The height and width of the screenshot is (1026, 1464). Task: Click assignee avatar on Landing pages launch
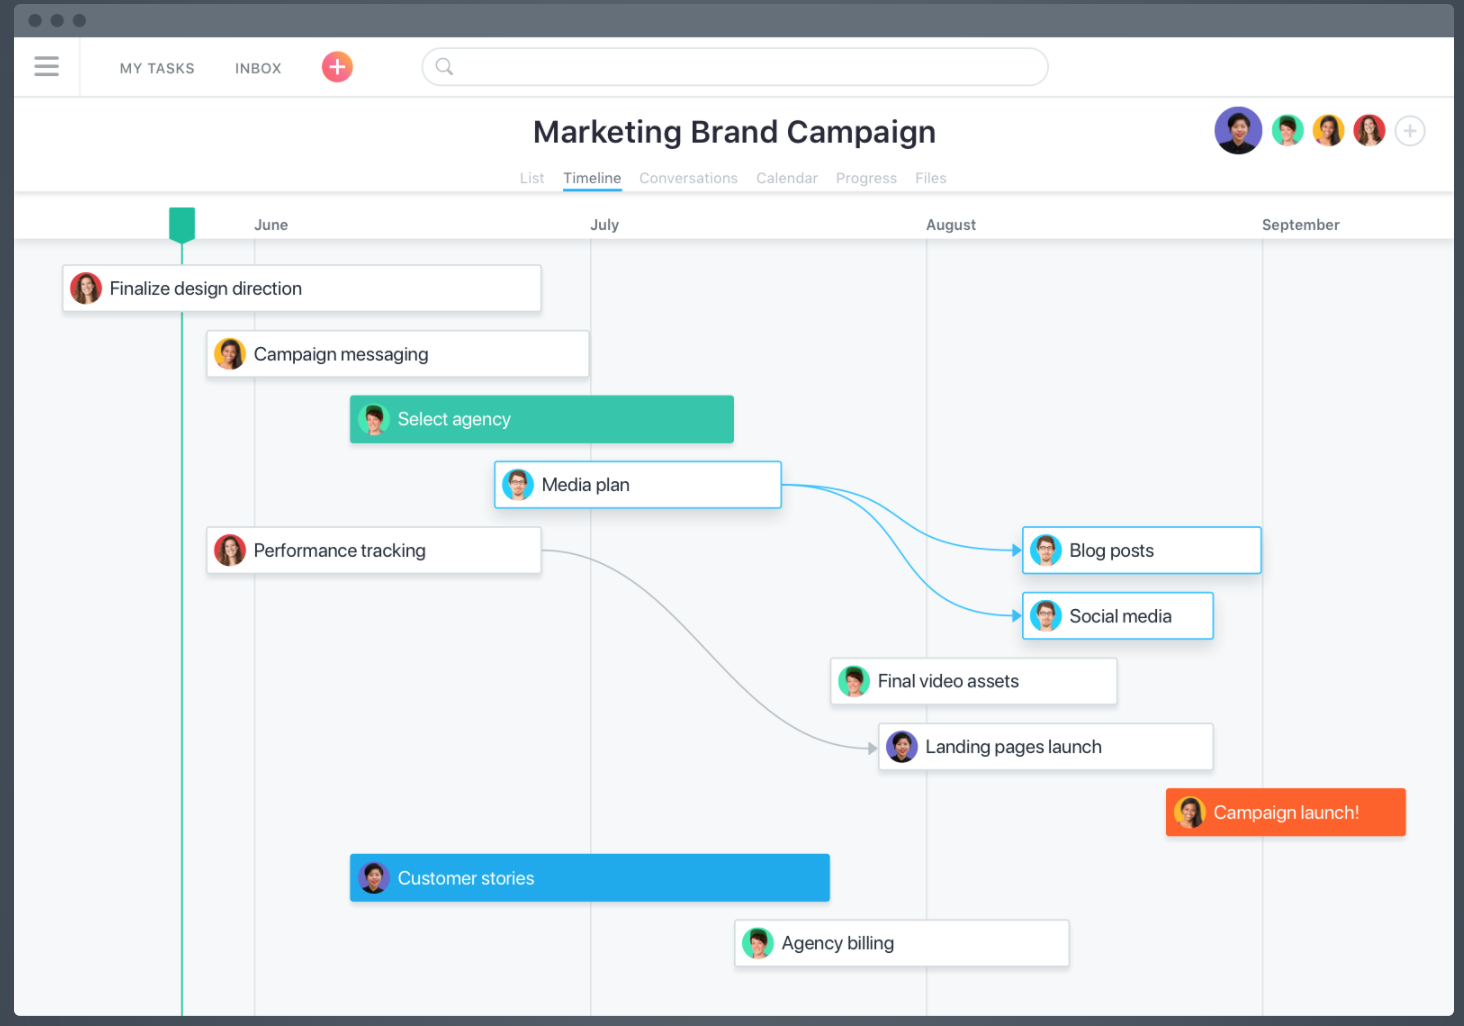(x=902, y=747)
